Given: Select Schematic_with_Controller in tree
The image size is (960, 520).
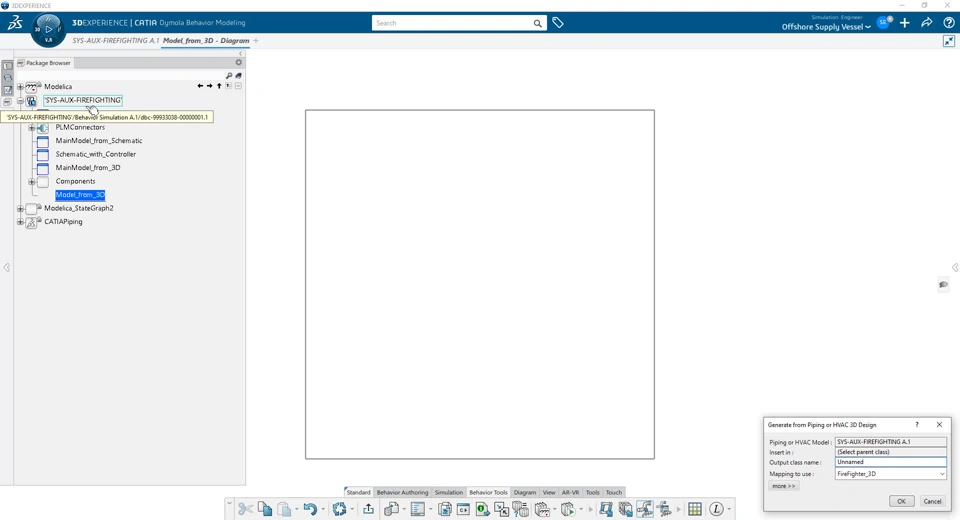Looking at the screenshot, I should point(96,154).
